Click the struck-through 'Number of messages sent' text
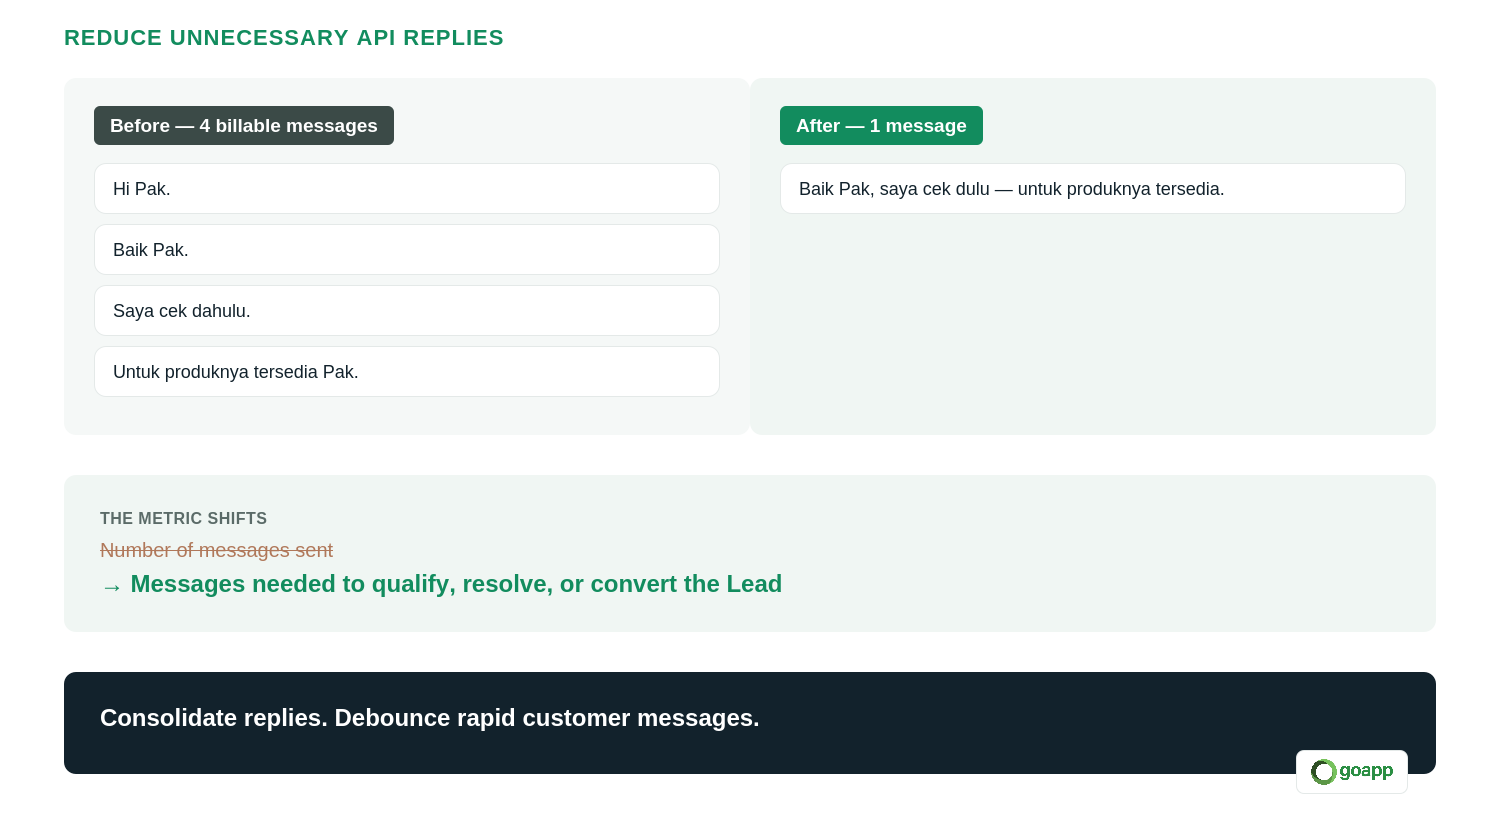Screen dimensions: 1500x814 tap(216, 550)
